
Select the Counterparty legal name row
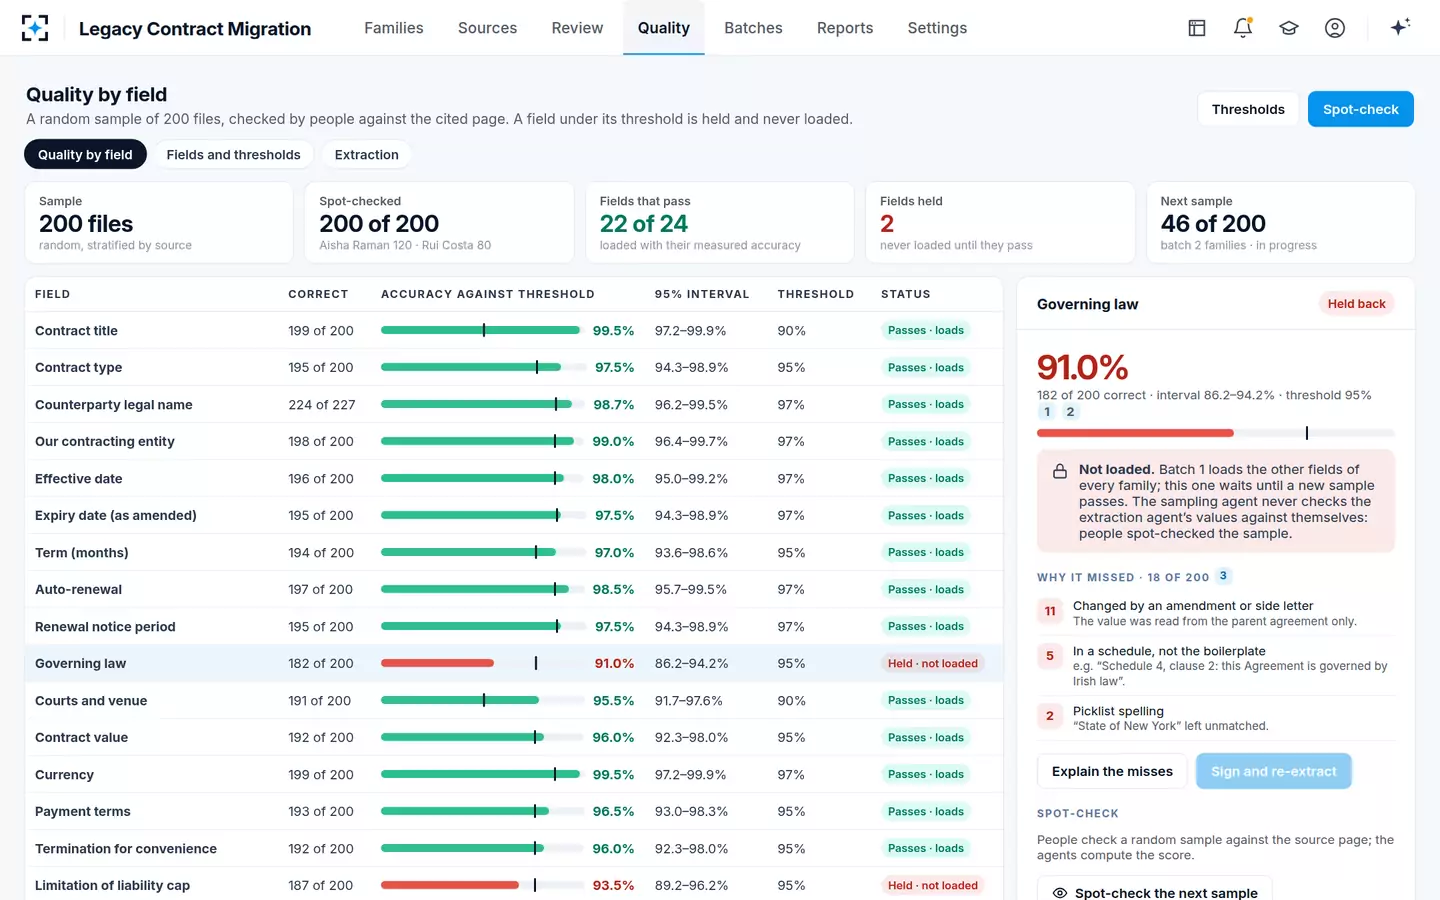coord(514,404)
